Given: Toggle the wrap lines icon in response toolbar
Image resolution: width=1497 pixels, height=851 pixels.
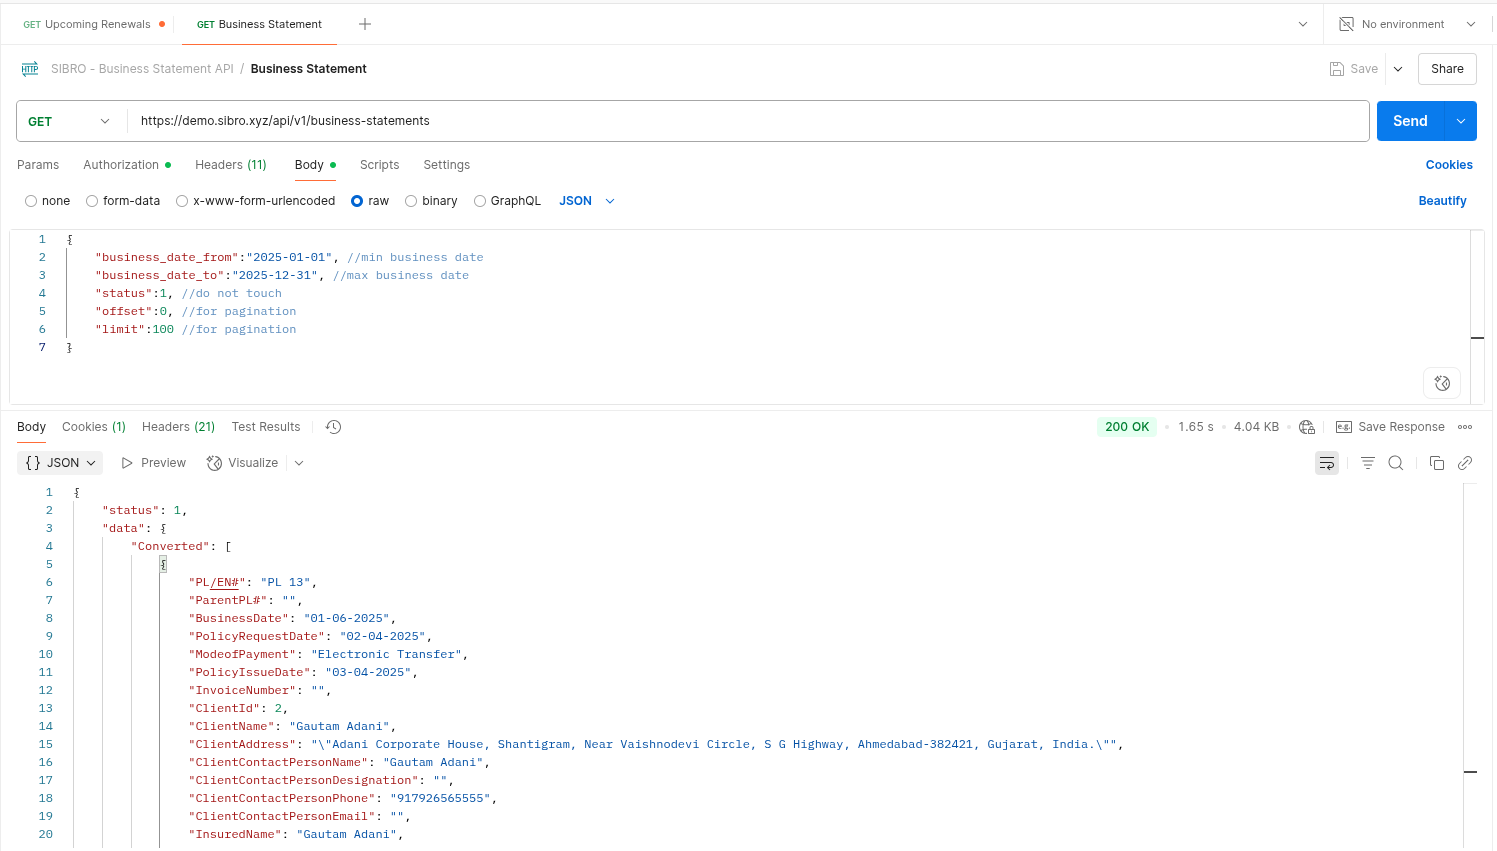Looking at the screenshot, I should coord(1326,463).
